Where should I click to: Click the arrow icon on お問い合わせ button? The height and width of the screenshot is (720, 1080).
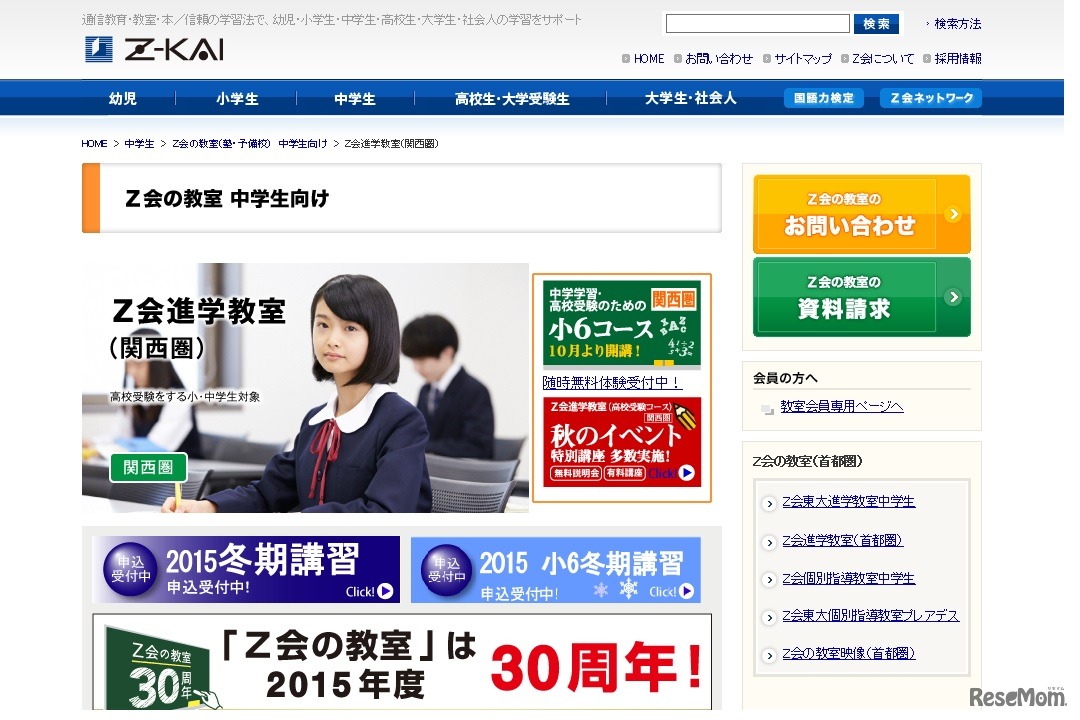point(954,214)
